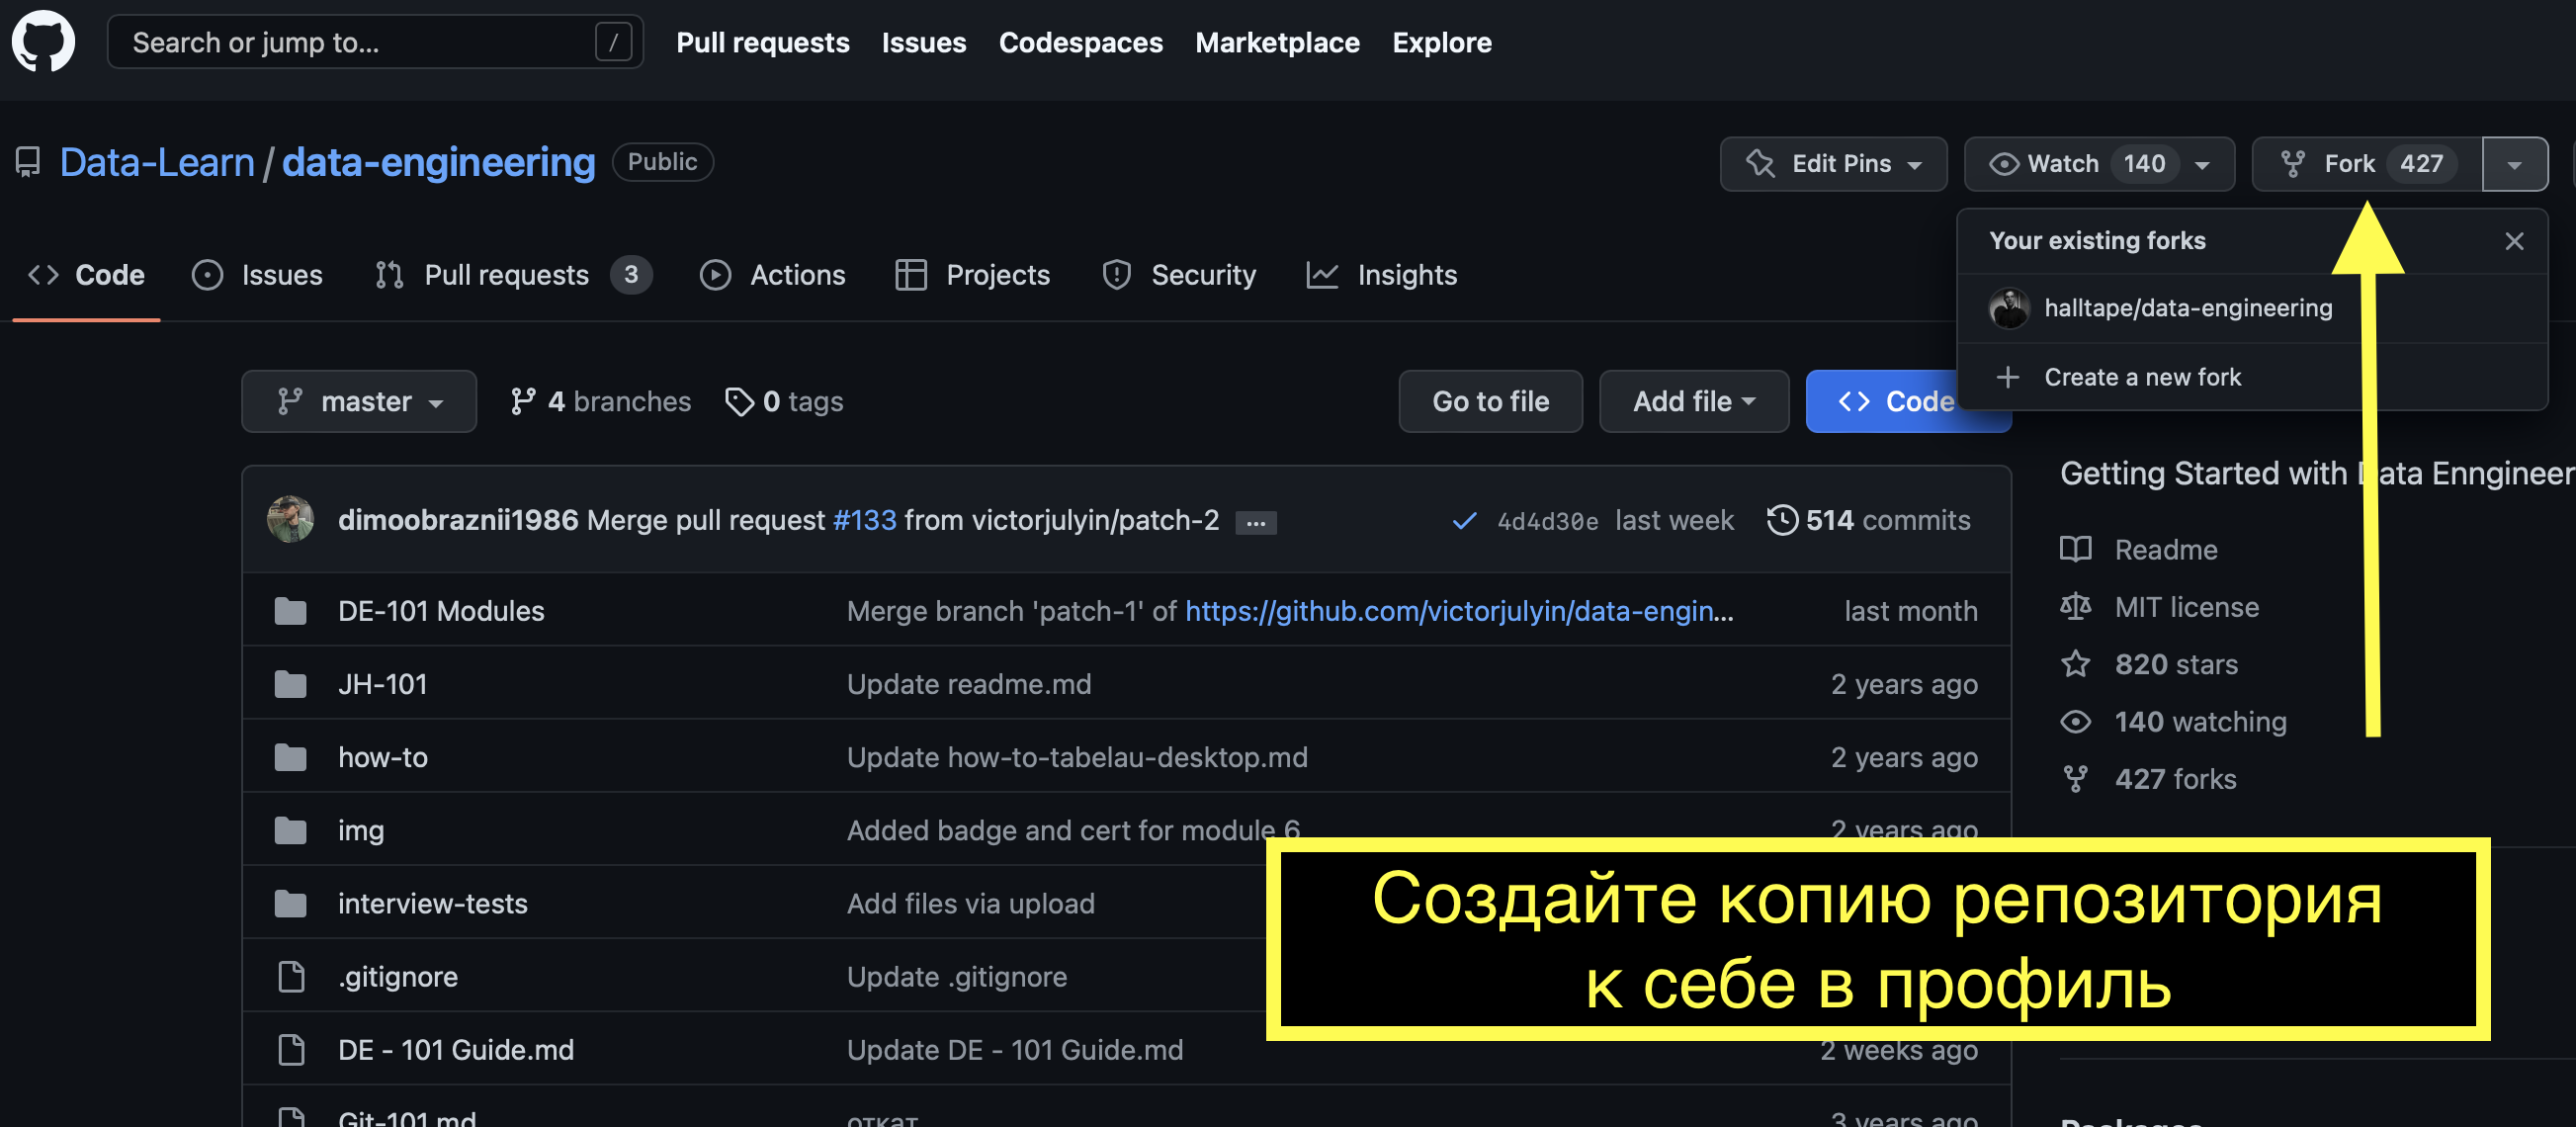The height and width of the screenshot is (1127, 2576).
Task: Click the GitHub Octocat logo
Action: point(43,41)
